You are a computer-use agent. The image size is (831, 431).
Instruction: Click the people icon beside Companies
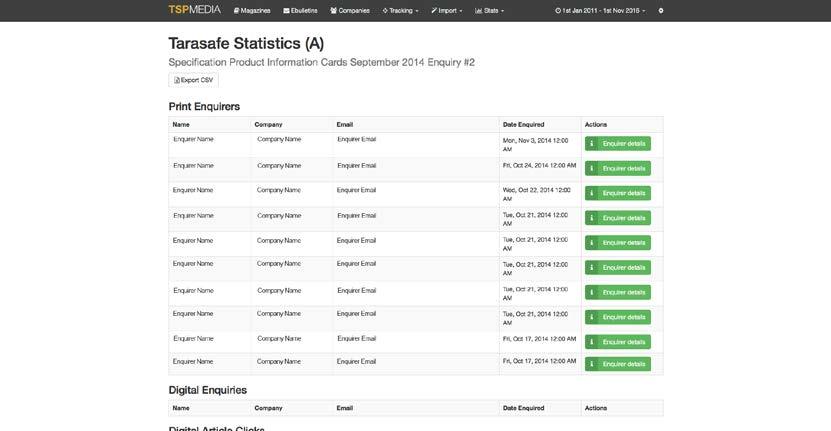click(333, 11)
